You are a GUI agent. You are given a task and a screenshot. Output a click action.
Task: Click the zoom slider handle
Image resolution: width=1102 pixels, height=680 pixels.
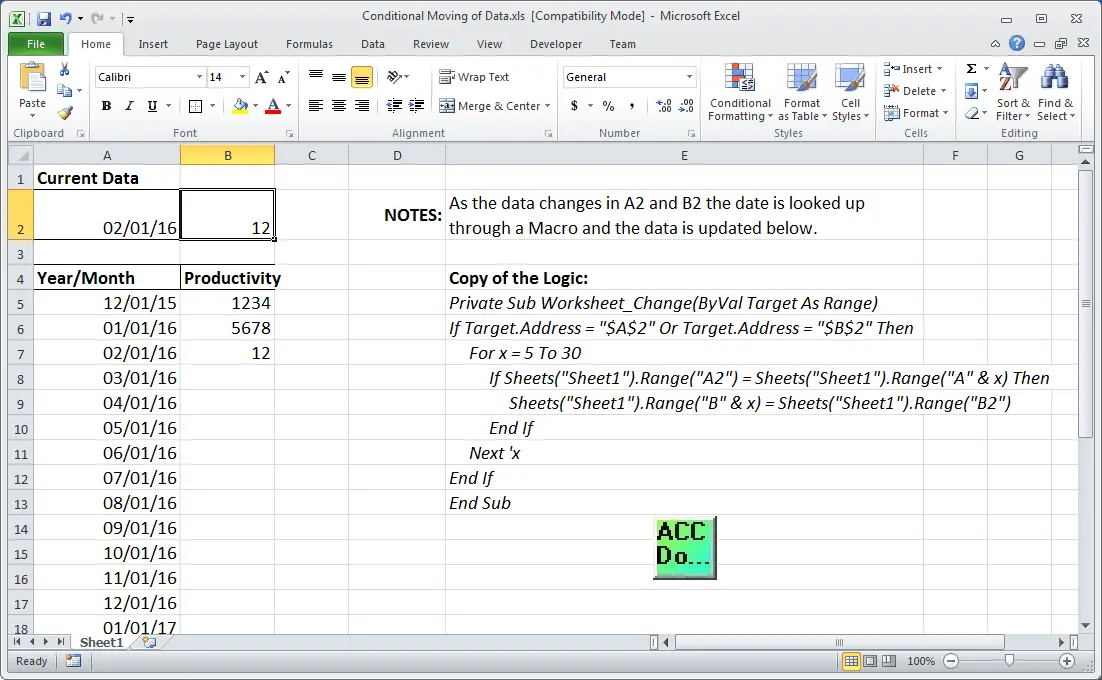(x=1009, y=660)
